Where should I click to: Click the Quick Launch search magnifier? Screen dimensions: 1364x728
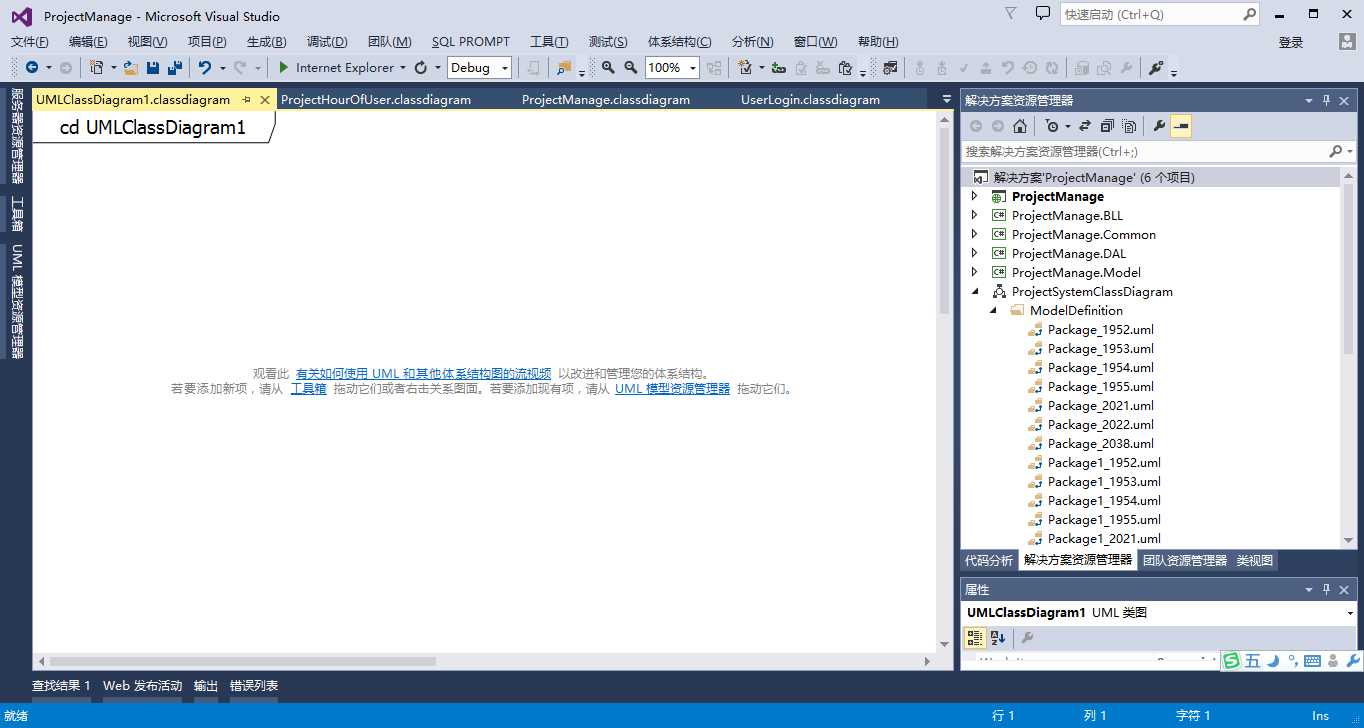point(1250,14)
